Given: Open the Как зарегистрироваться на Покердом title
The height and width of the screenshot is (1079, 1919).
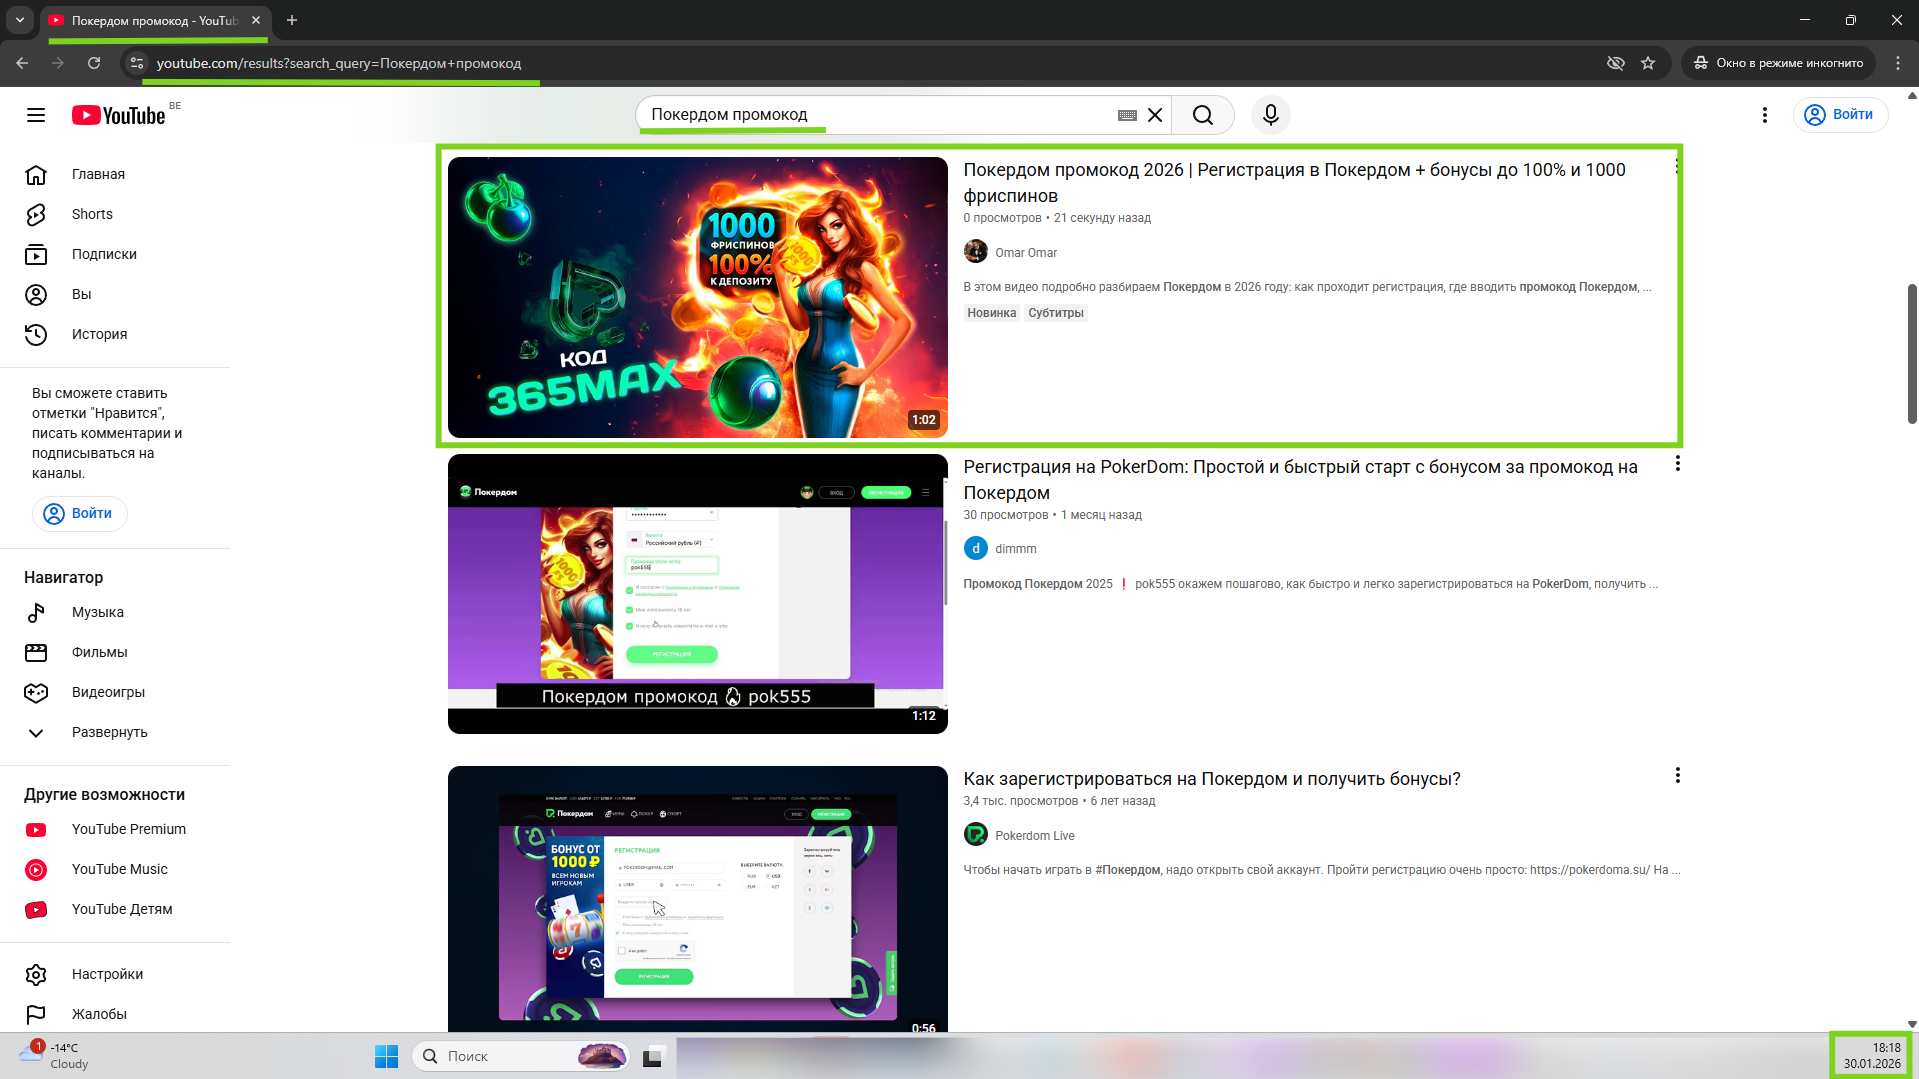Looking at the screenshot, I should (x=1212, y=779).
